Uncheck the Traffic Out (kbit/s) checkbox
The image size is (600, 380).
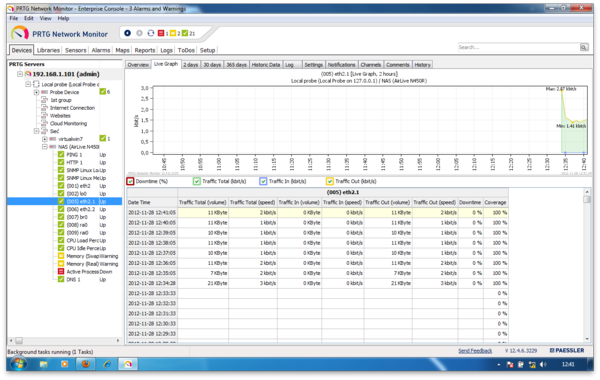[x=329, y=181]
